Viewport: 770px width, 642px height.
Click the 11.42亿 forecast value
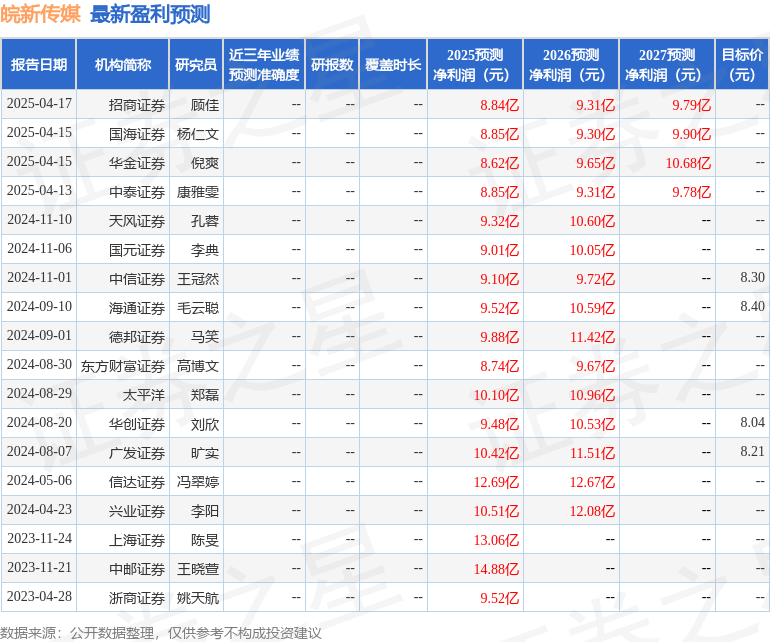592,337
